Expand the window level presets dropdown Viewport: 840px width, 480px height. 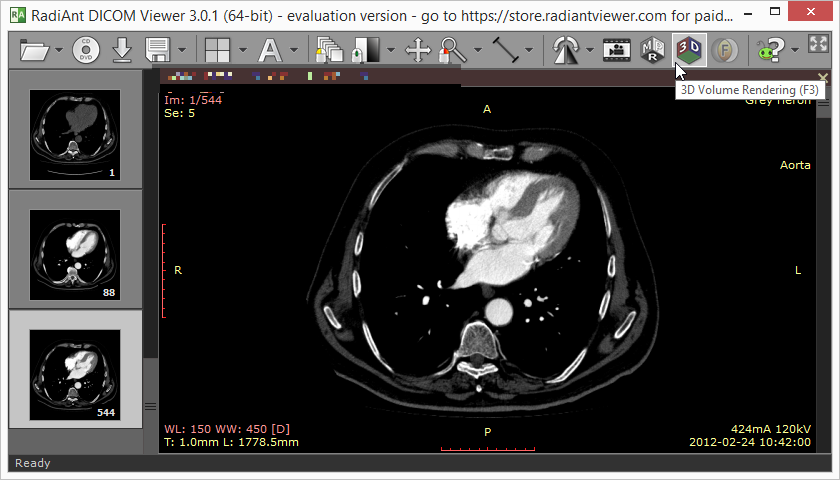tap(391, 50)
